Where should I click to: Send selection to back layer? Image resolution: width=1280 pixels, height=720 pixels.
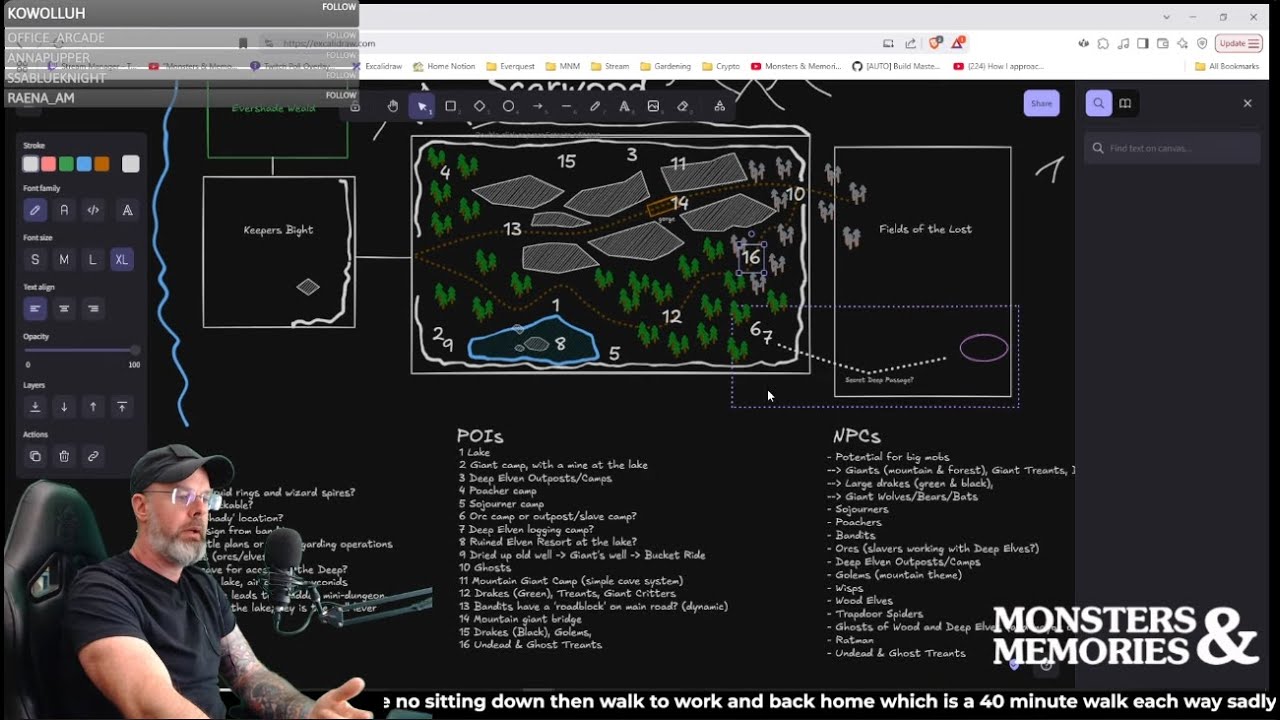[x=35, y=407]
